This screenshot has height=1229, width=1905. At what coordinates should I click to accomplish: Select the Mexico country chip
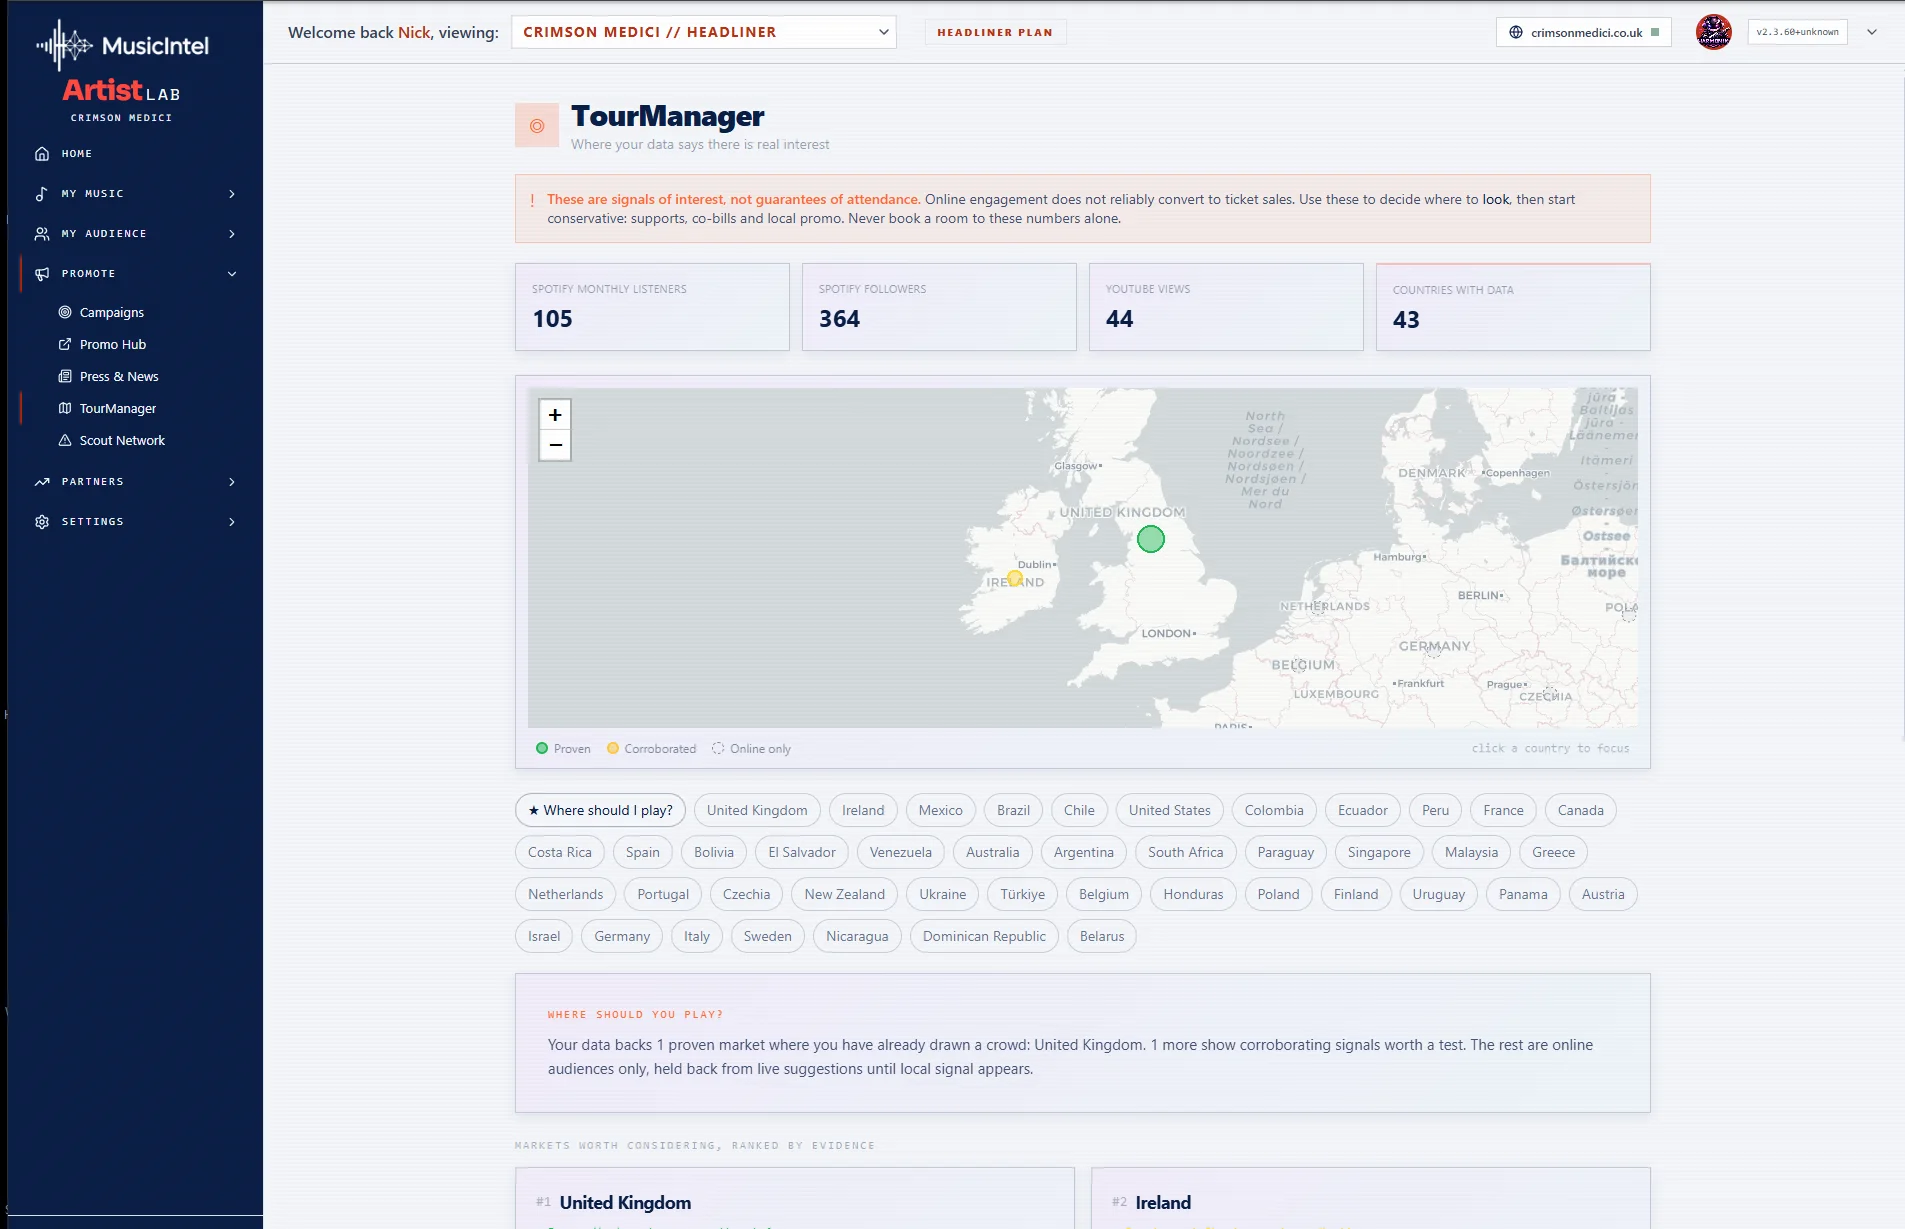click(x=941, y=810)
